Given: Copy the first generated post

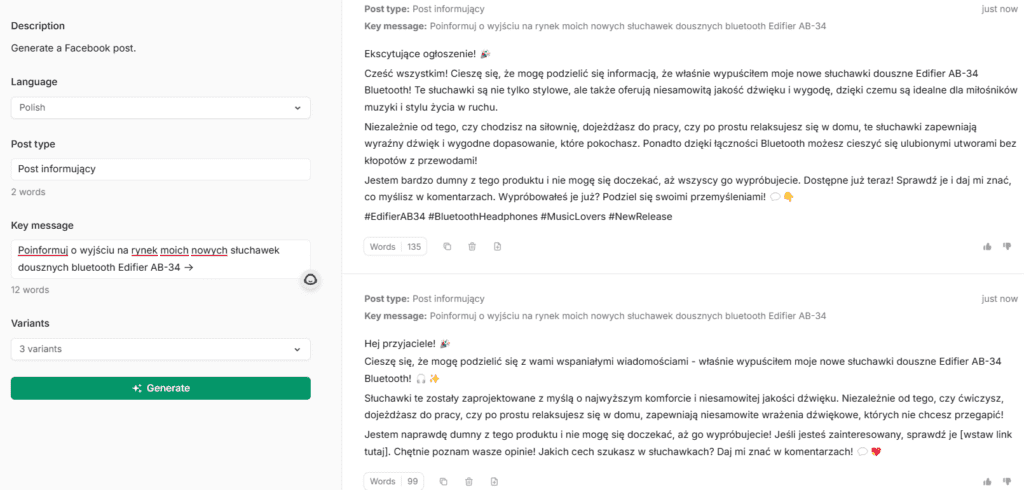Looking at the screenshot, I should coord(447,246).
